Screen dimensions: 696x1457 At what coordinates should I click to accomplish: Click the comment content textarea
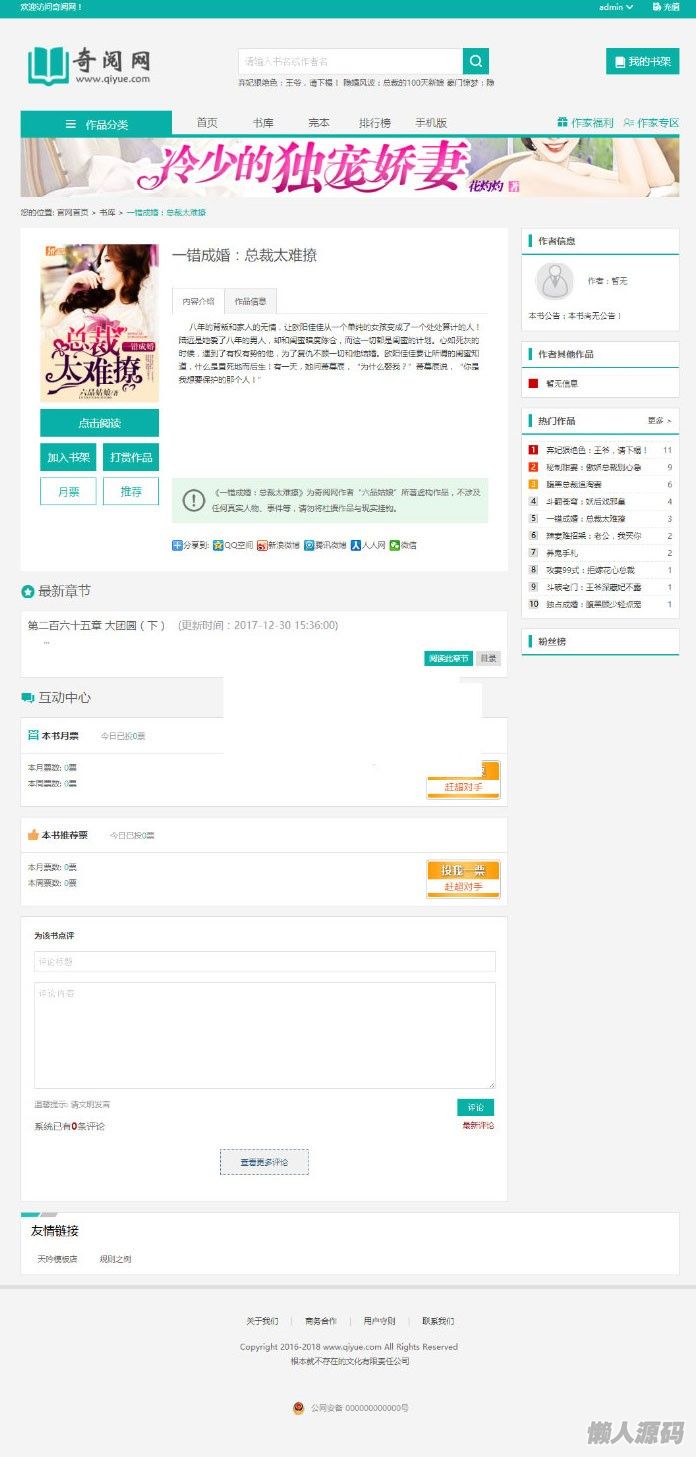coord(264,1035)
